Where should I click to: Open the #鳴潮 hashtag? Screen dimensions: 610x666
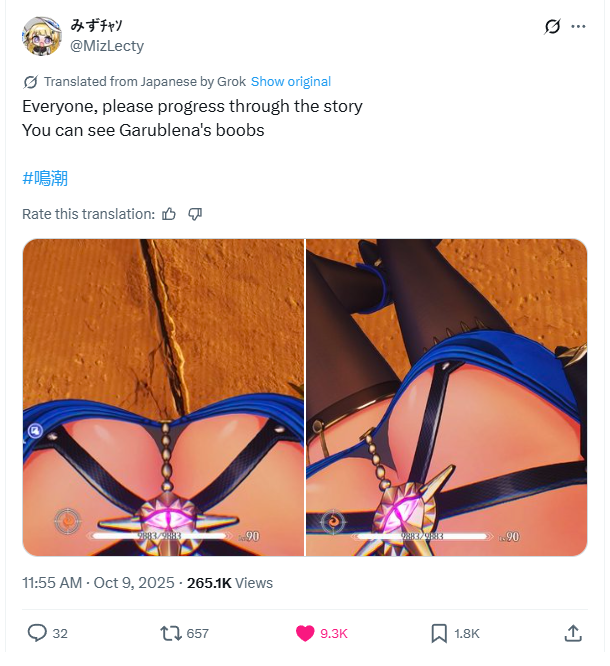click(45, 178)
